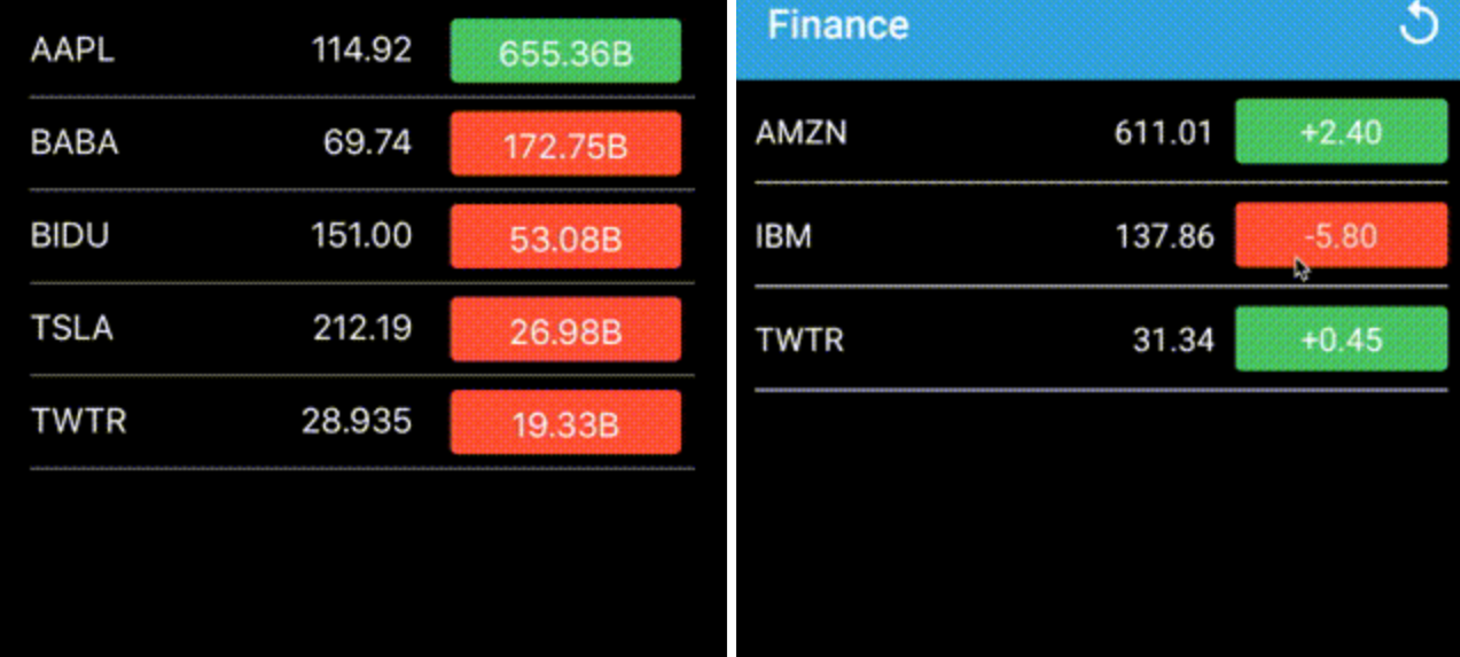
Task: Open the AMZN stock row
Action: click(x=1101, y=132)
